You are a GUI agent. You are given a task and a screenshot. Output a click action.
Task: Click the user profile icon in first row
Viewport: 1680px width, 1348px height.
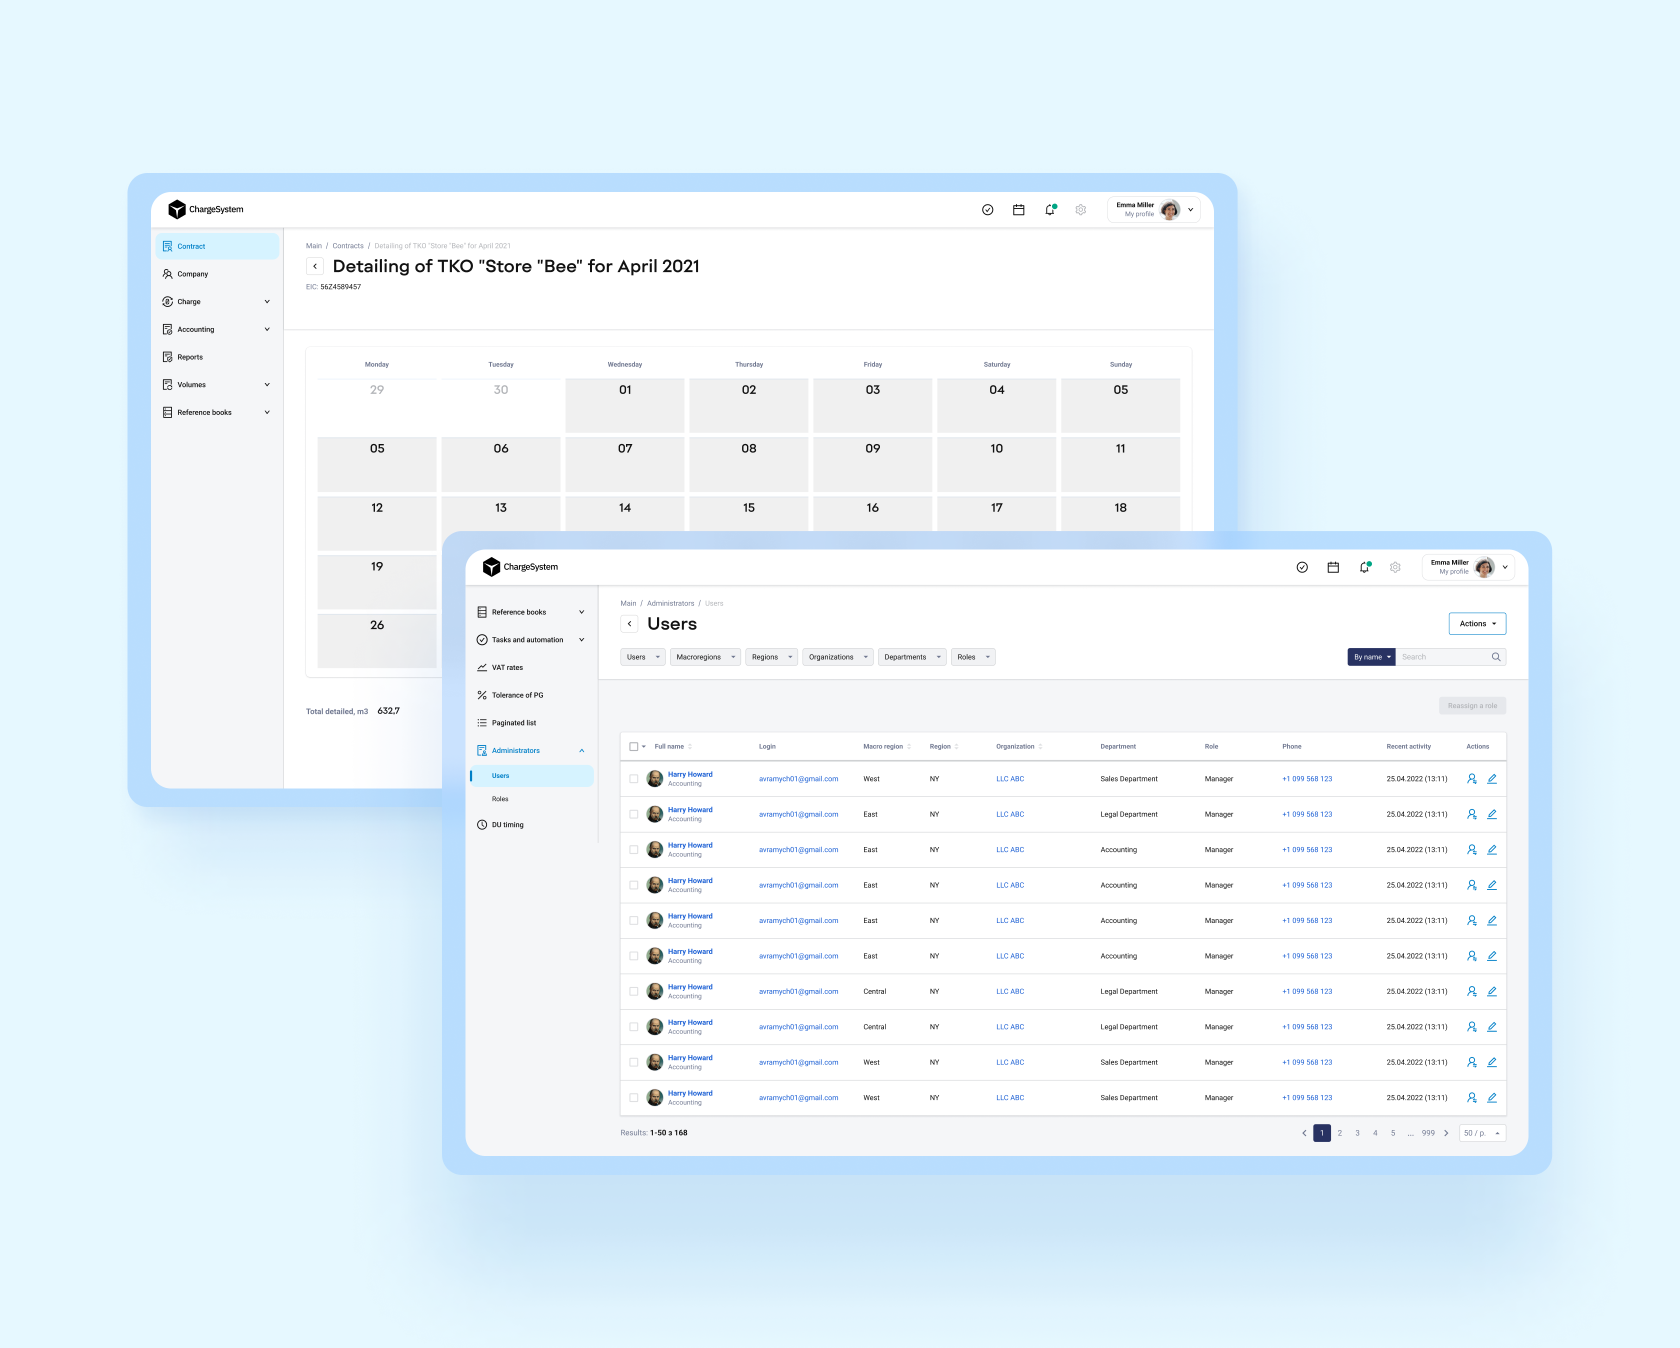pos(1472,779)
